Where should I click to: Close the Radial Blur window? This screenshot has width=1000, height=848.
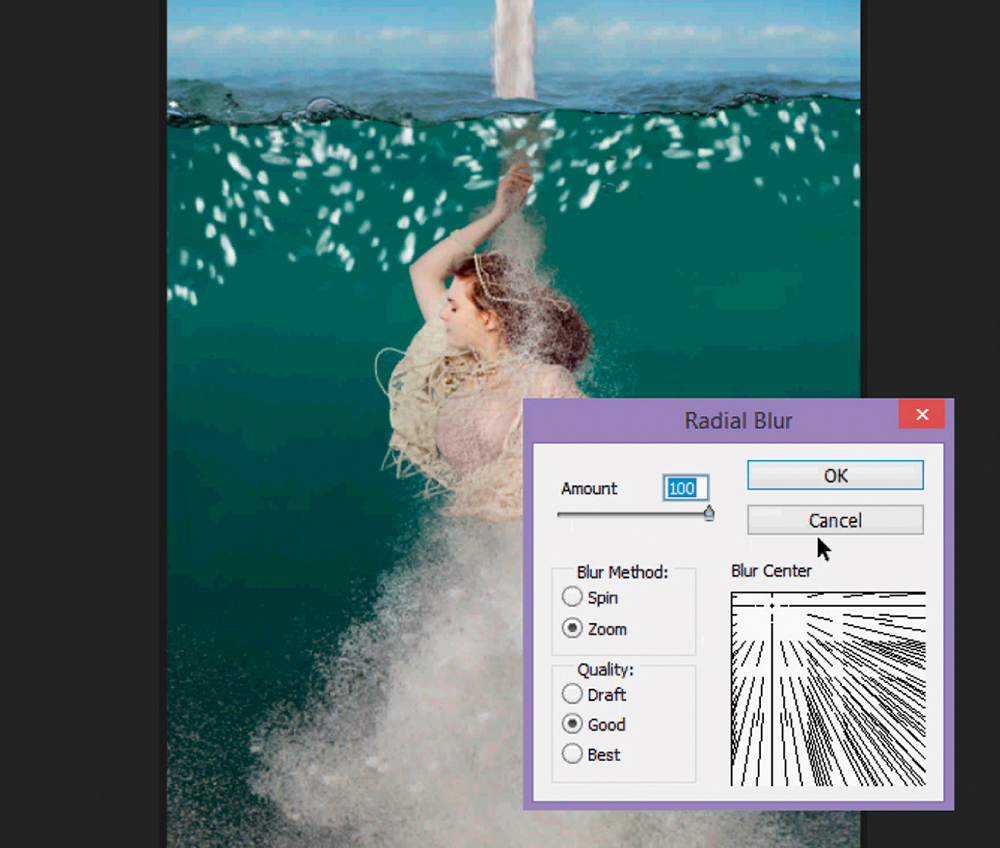coord(922,414)
